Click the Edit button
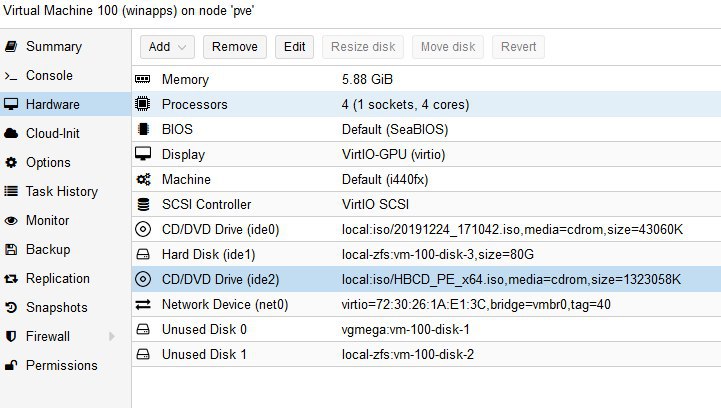Image resolution: width=721 pixels, height=408 pixels. (294, 47)
